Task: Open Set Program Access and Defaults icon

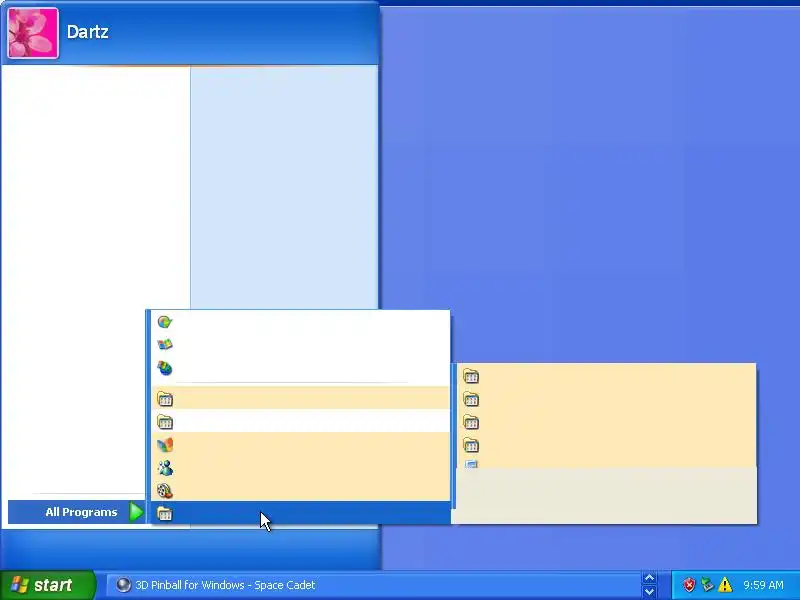Action: (x=165, y=322)
